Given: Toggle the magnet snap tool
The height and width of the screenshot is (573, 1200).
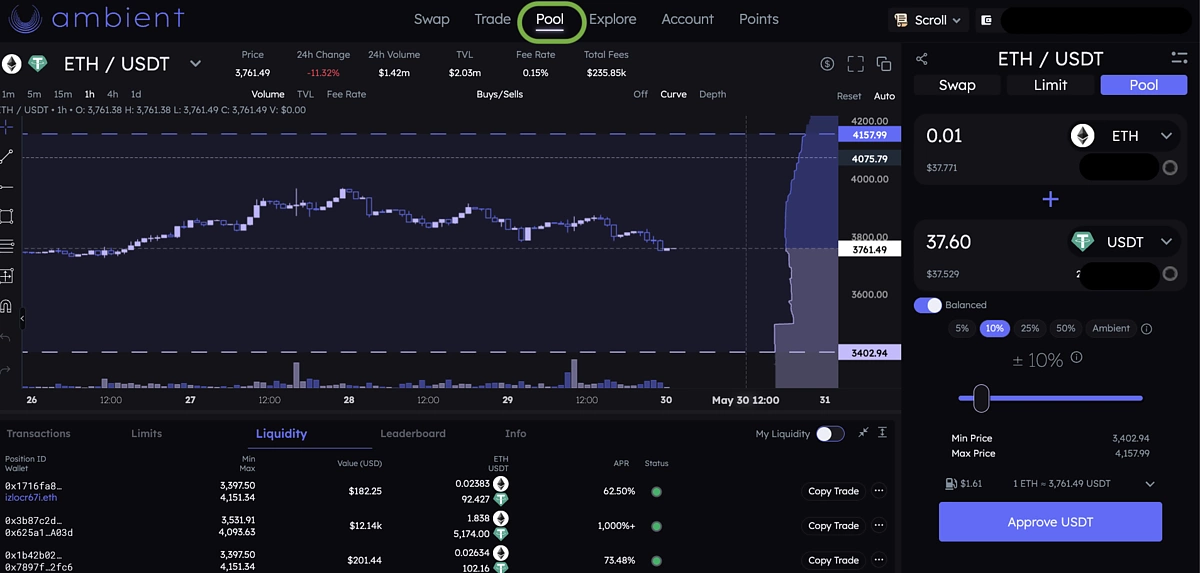Looking at the screenshot, I should (x=7, y=306).
